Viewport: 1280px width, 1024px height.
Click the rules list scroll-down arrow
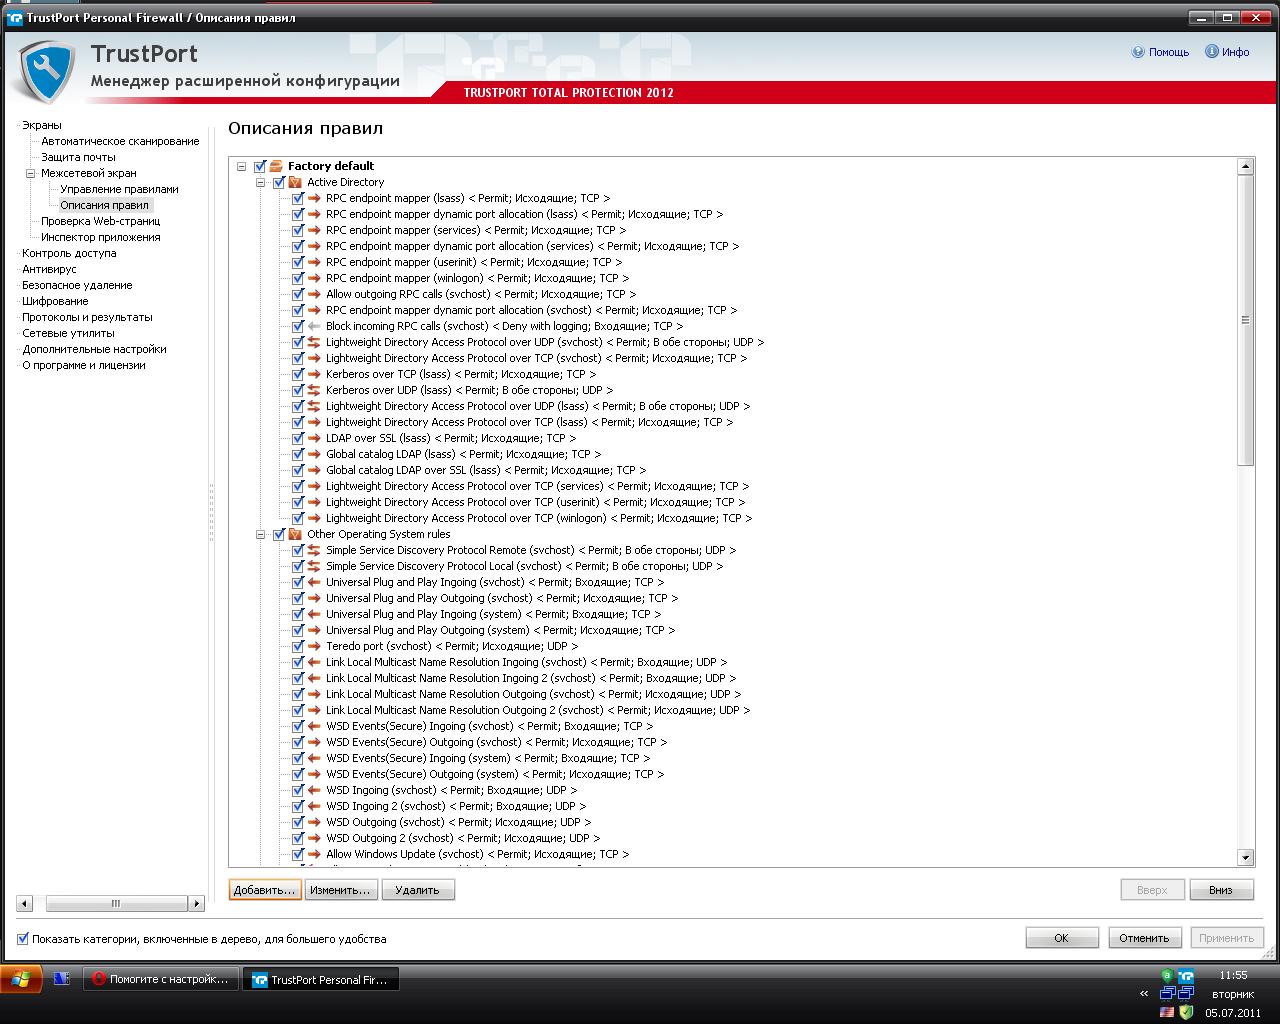click(x=1245, y=857)
